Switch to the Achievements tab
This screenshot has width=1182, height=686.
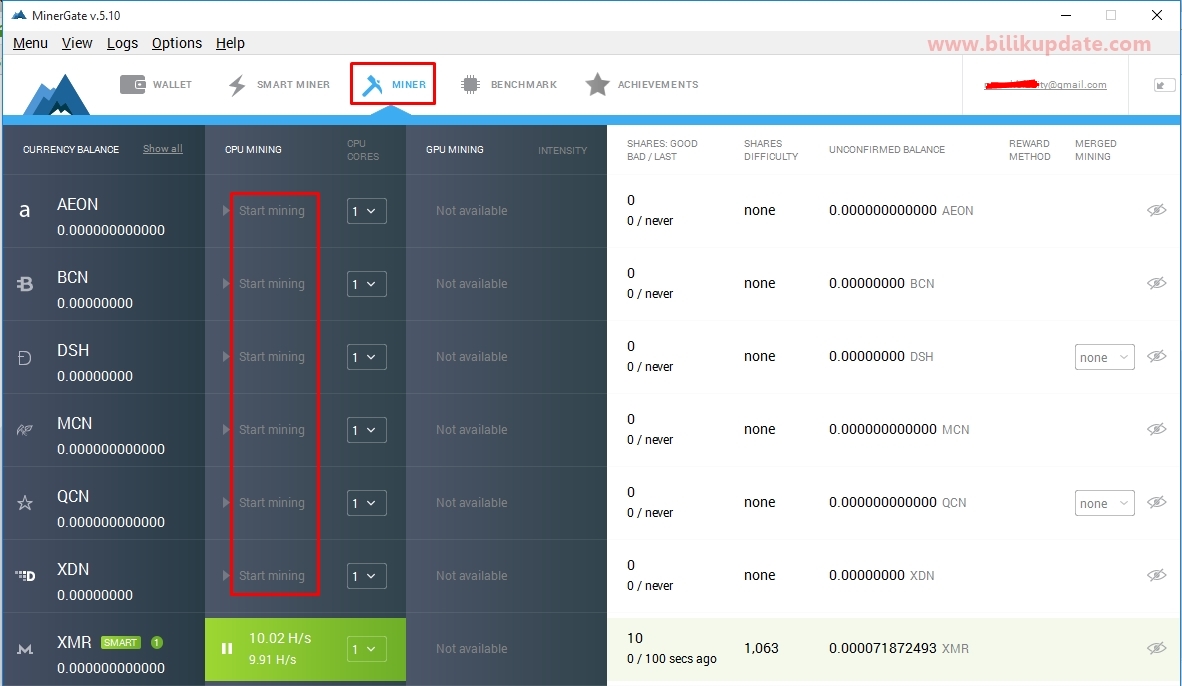pos(641,84)
